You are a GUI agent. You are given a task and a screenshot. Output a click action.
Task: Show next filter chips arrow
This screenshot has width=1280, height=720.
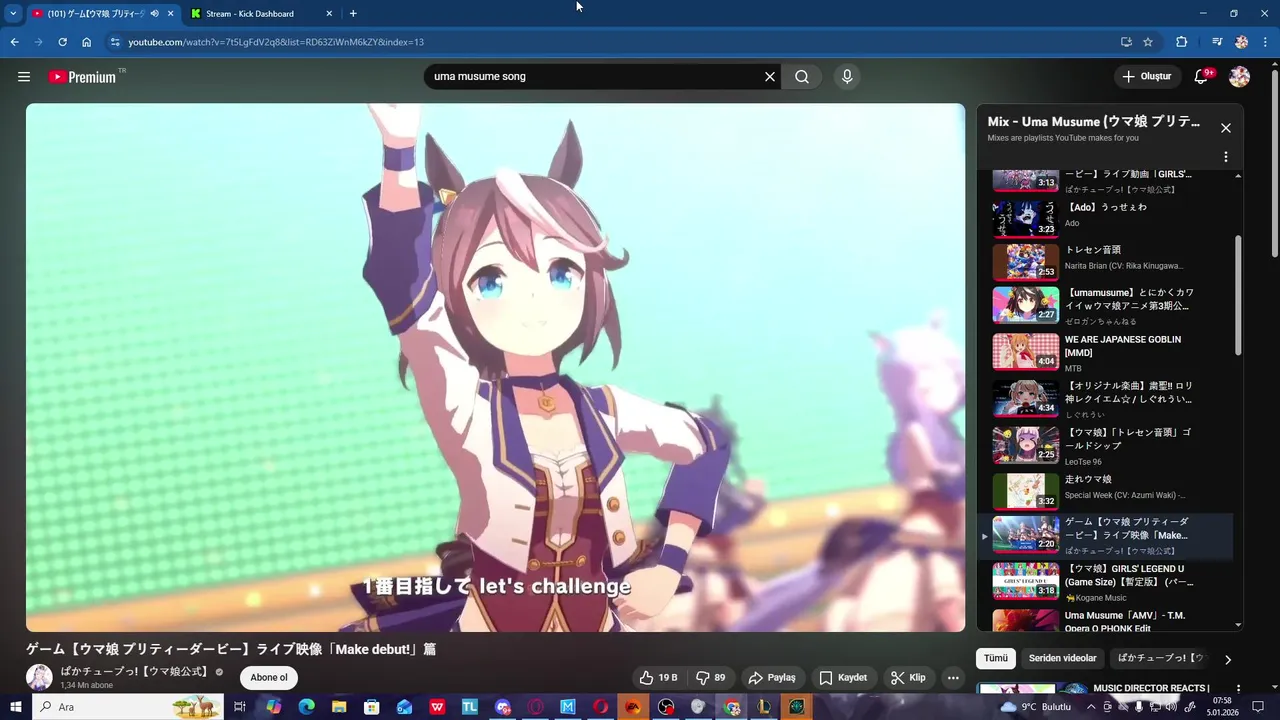1228,659
